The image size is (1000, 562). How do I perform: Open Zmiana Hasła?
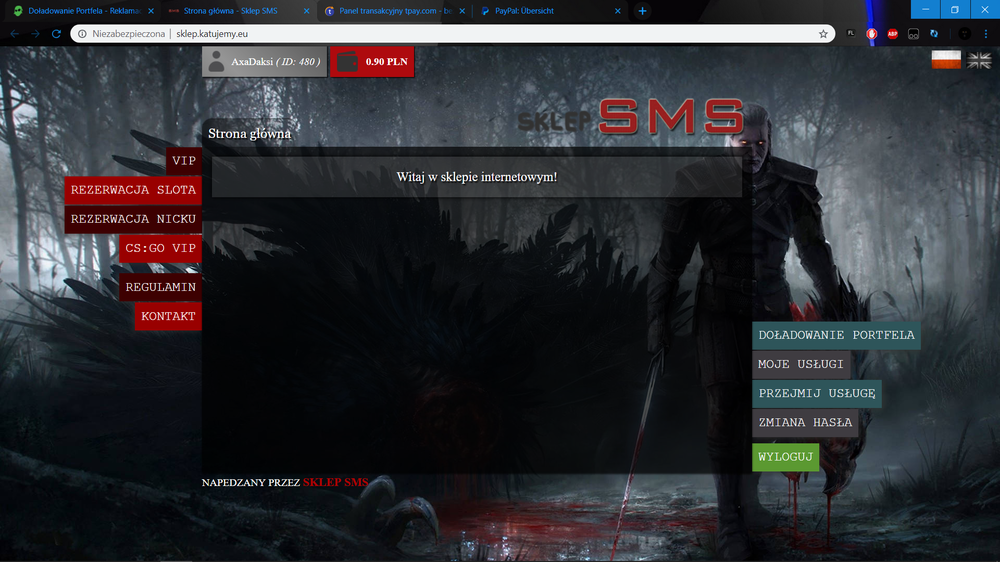(805, 422)
